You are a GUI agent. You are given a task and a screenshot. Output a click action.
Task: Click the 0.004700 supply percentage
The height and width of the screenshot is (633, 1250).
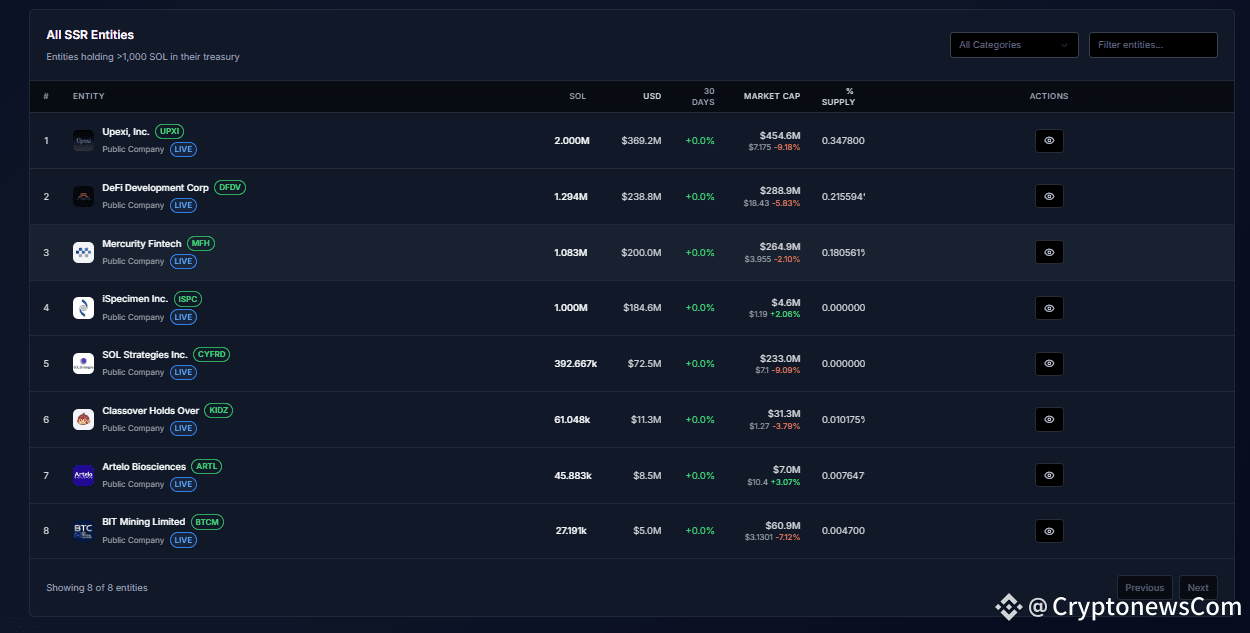pyautogui.click(x=843, y=531)
